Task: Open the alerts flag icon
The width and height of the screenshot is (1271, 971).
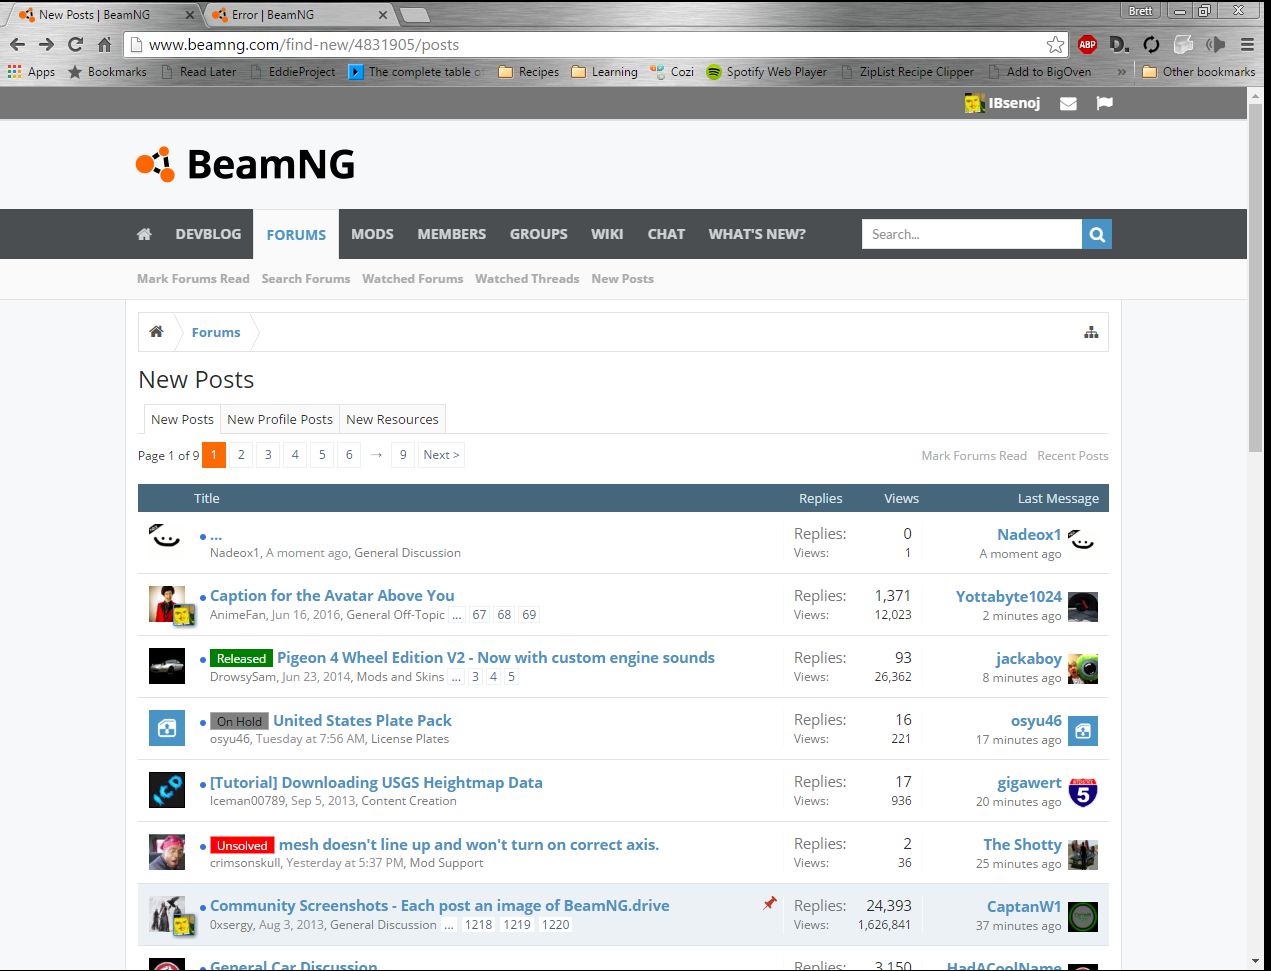Action: pyautogui.click(x=1104, y=103)
